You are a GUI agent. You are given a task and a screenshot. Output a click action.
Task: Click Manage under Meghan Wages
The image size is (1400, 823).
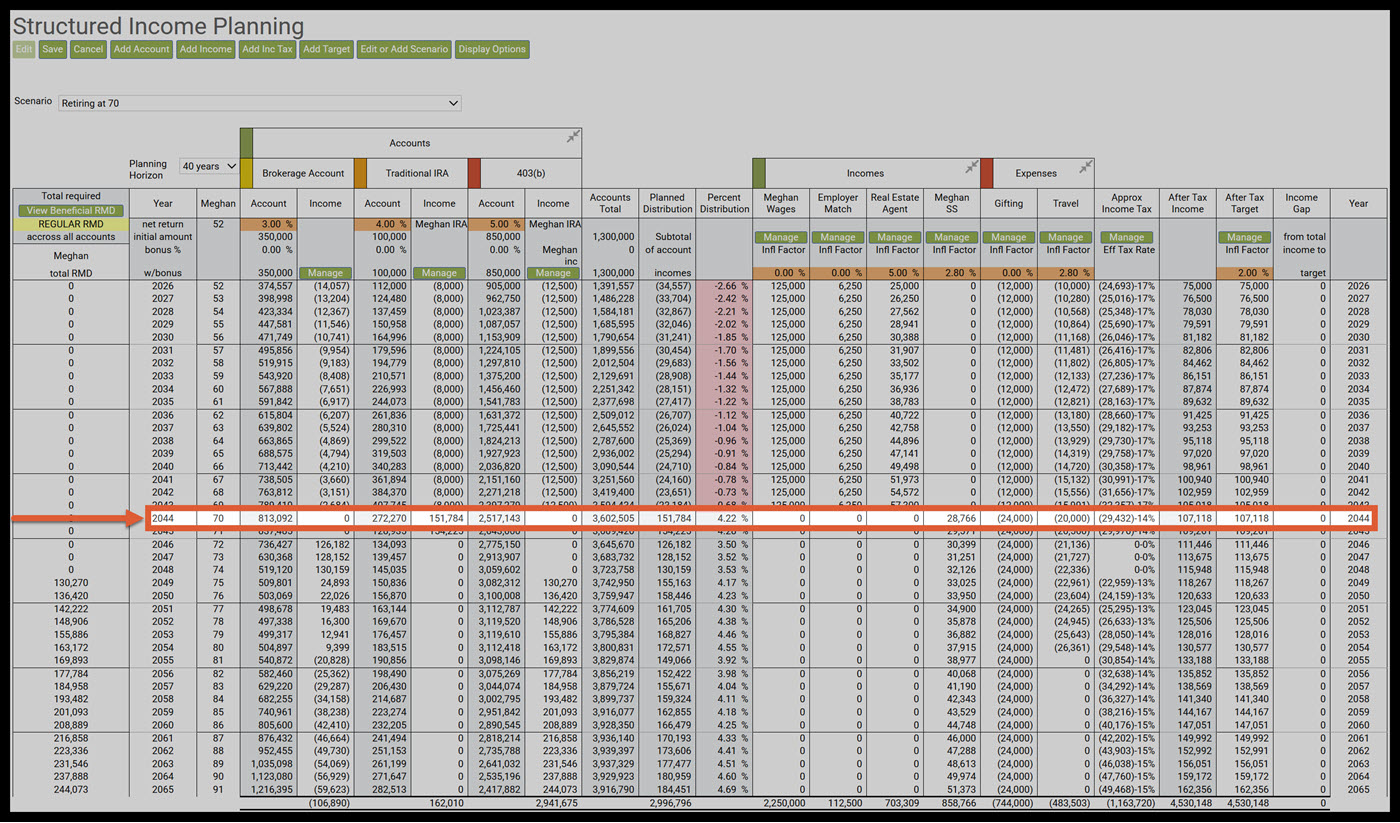pos(780,238)
